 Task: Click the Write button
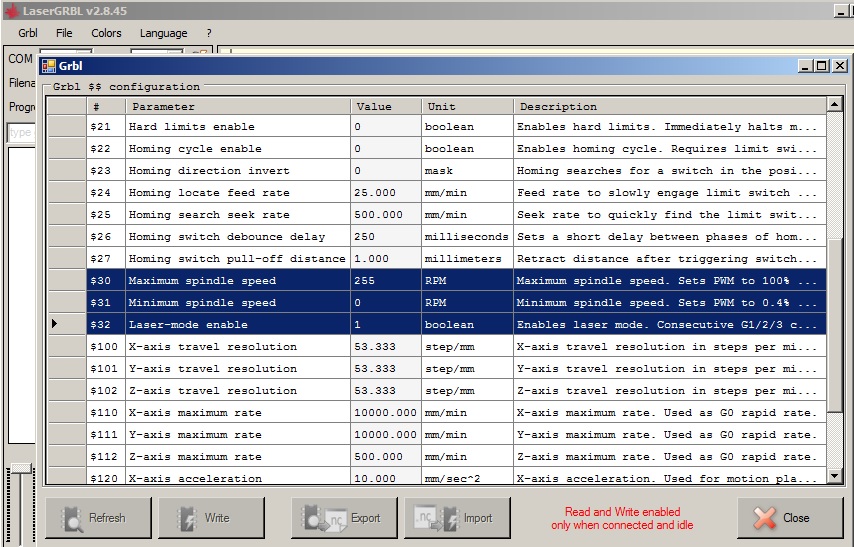[211, 517]
